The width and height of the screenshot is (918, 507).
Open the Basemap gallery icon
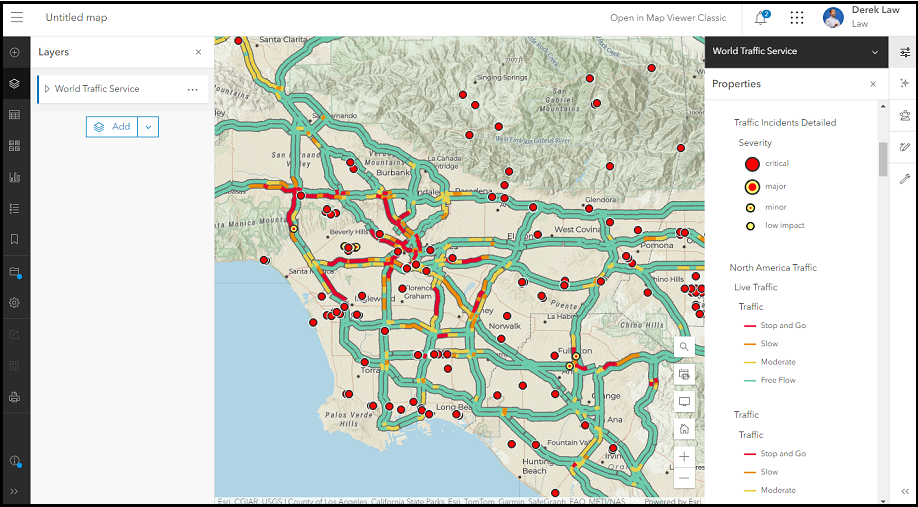pos(15,146)
